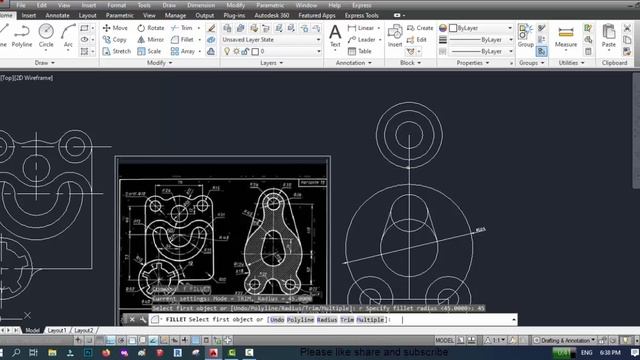Select the Circle drawing tool
Screen dimensions: 640x360
tap(46, 36)
